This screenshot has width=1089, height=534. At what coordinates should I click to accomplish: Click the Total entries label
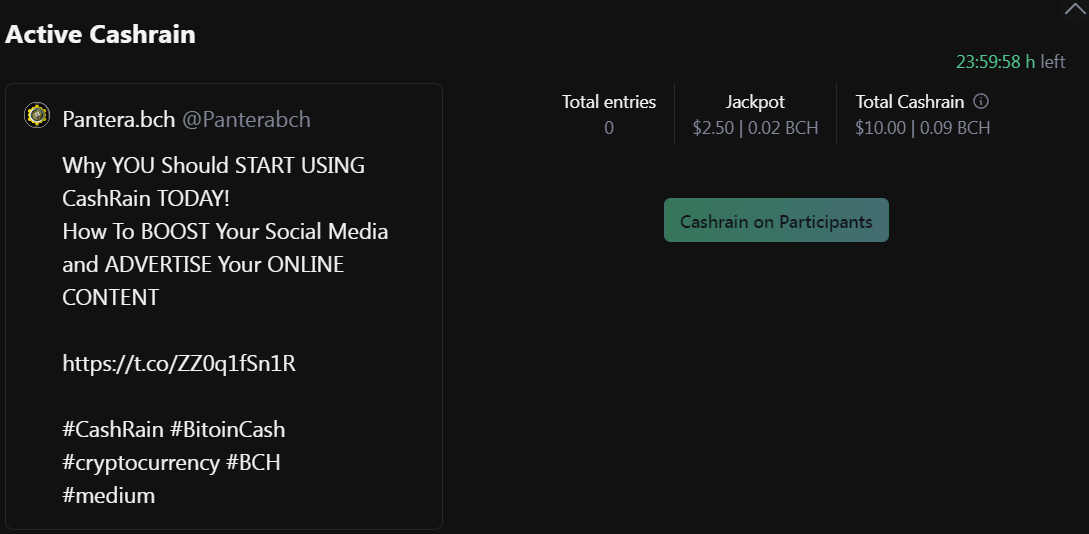[x=609, y=102]
